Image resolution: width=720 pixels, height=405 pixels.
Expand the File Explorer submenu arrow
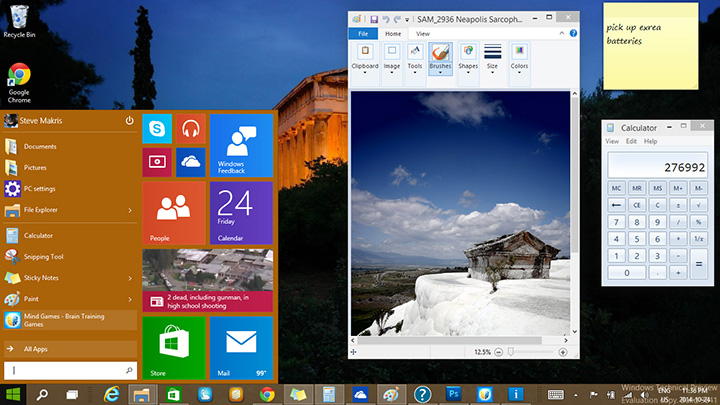(130, 210)
